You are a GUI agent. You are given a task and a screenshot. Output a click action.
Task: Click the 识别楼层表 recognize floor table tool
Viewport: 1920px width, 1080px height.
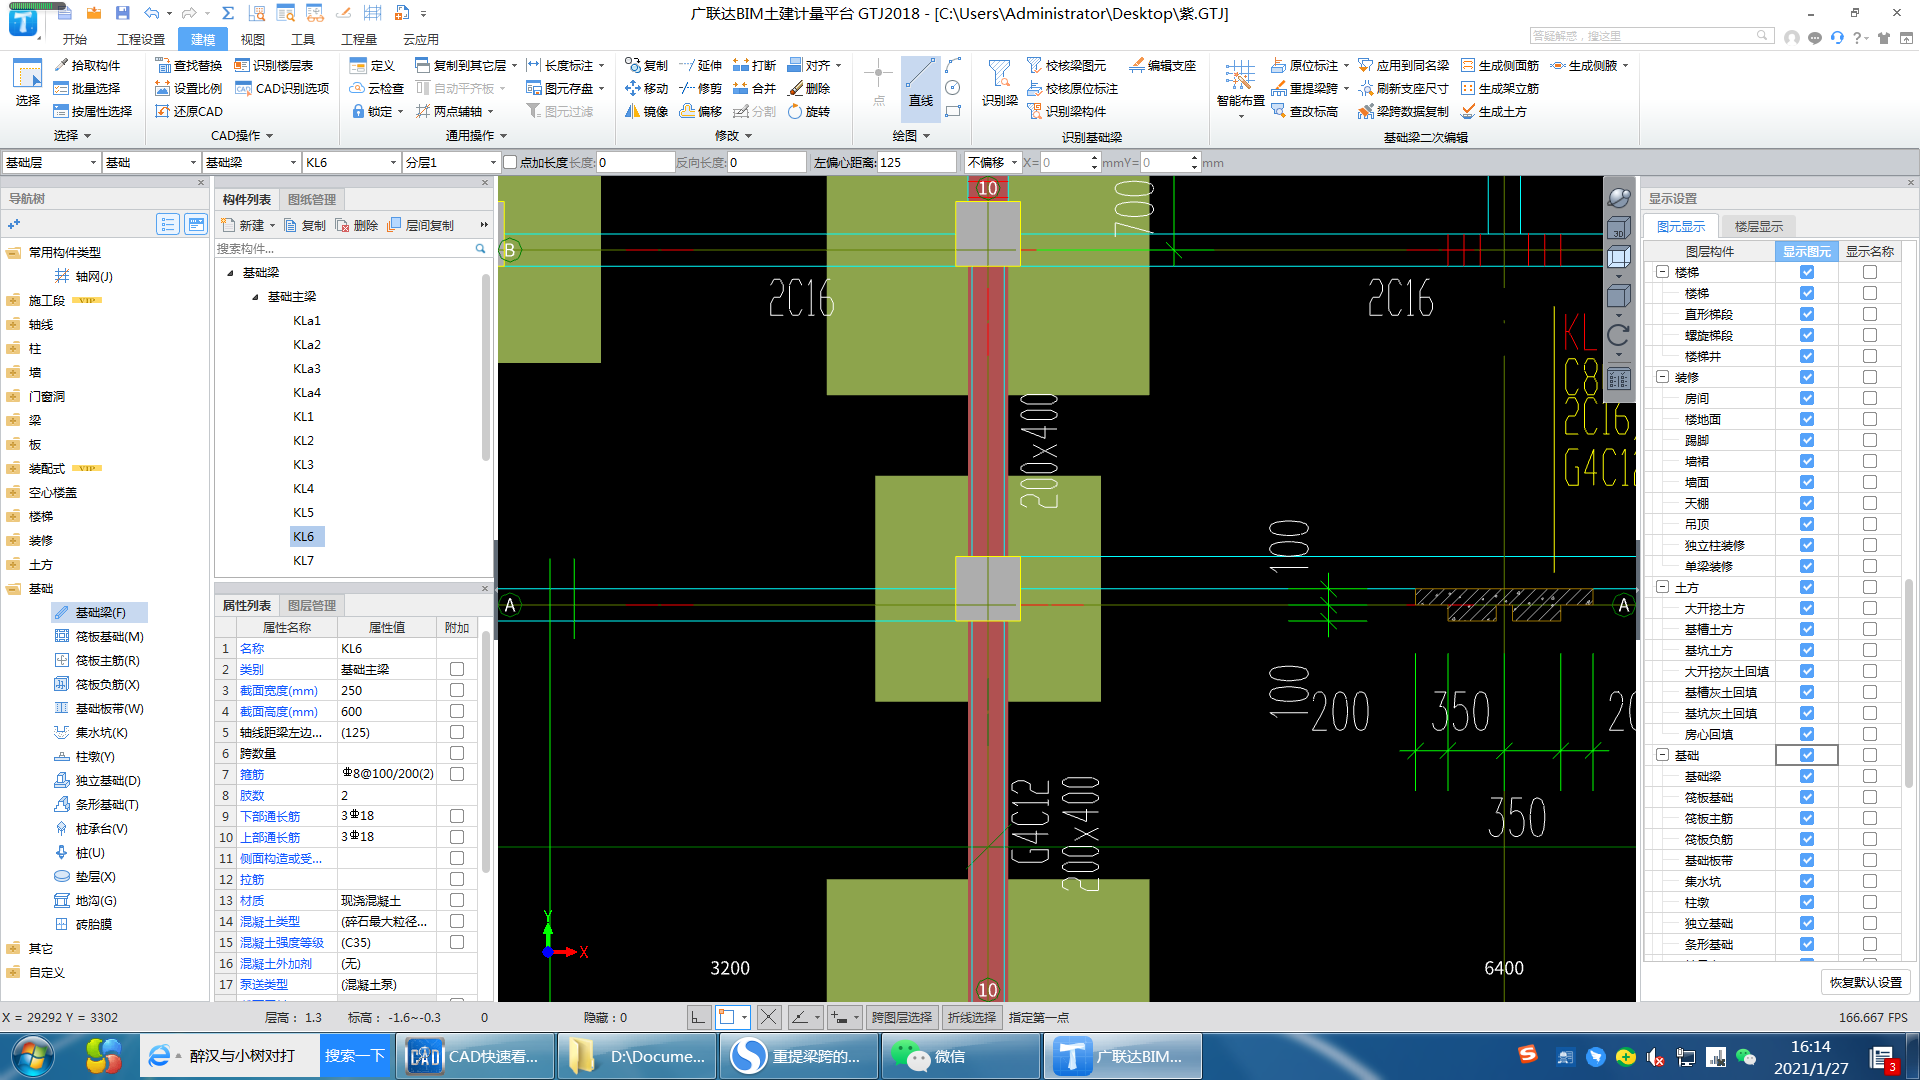[x=274, y=65]
